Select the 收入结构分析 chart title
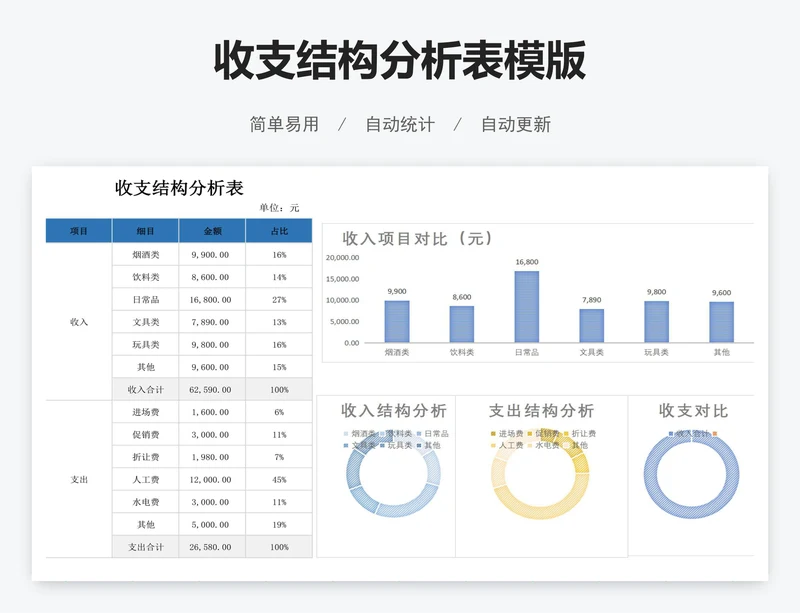The width and height of the screenshot is (800, 613). coord(394,410)
